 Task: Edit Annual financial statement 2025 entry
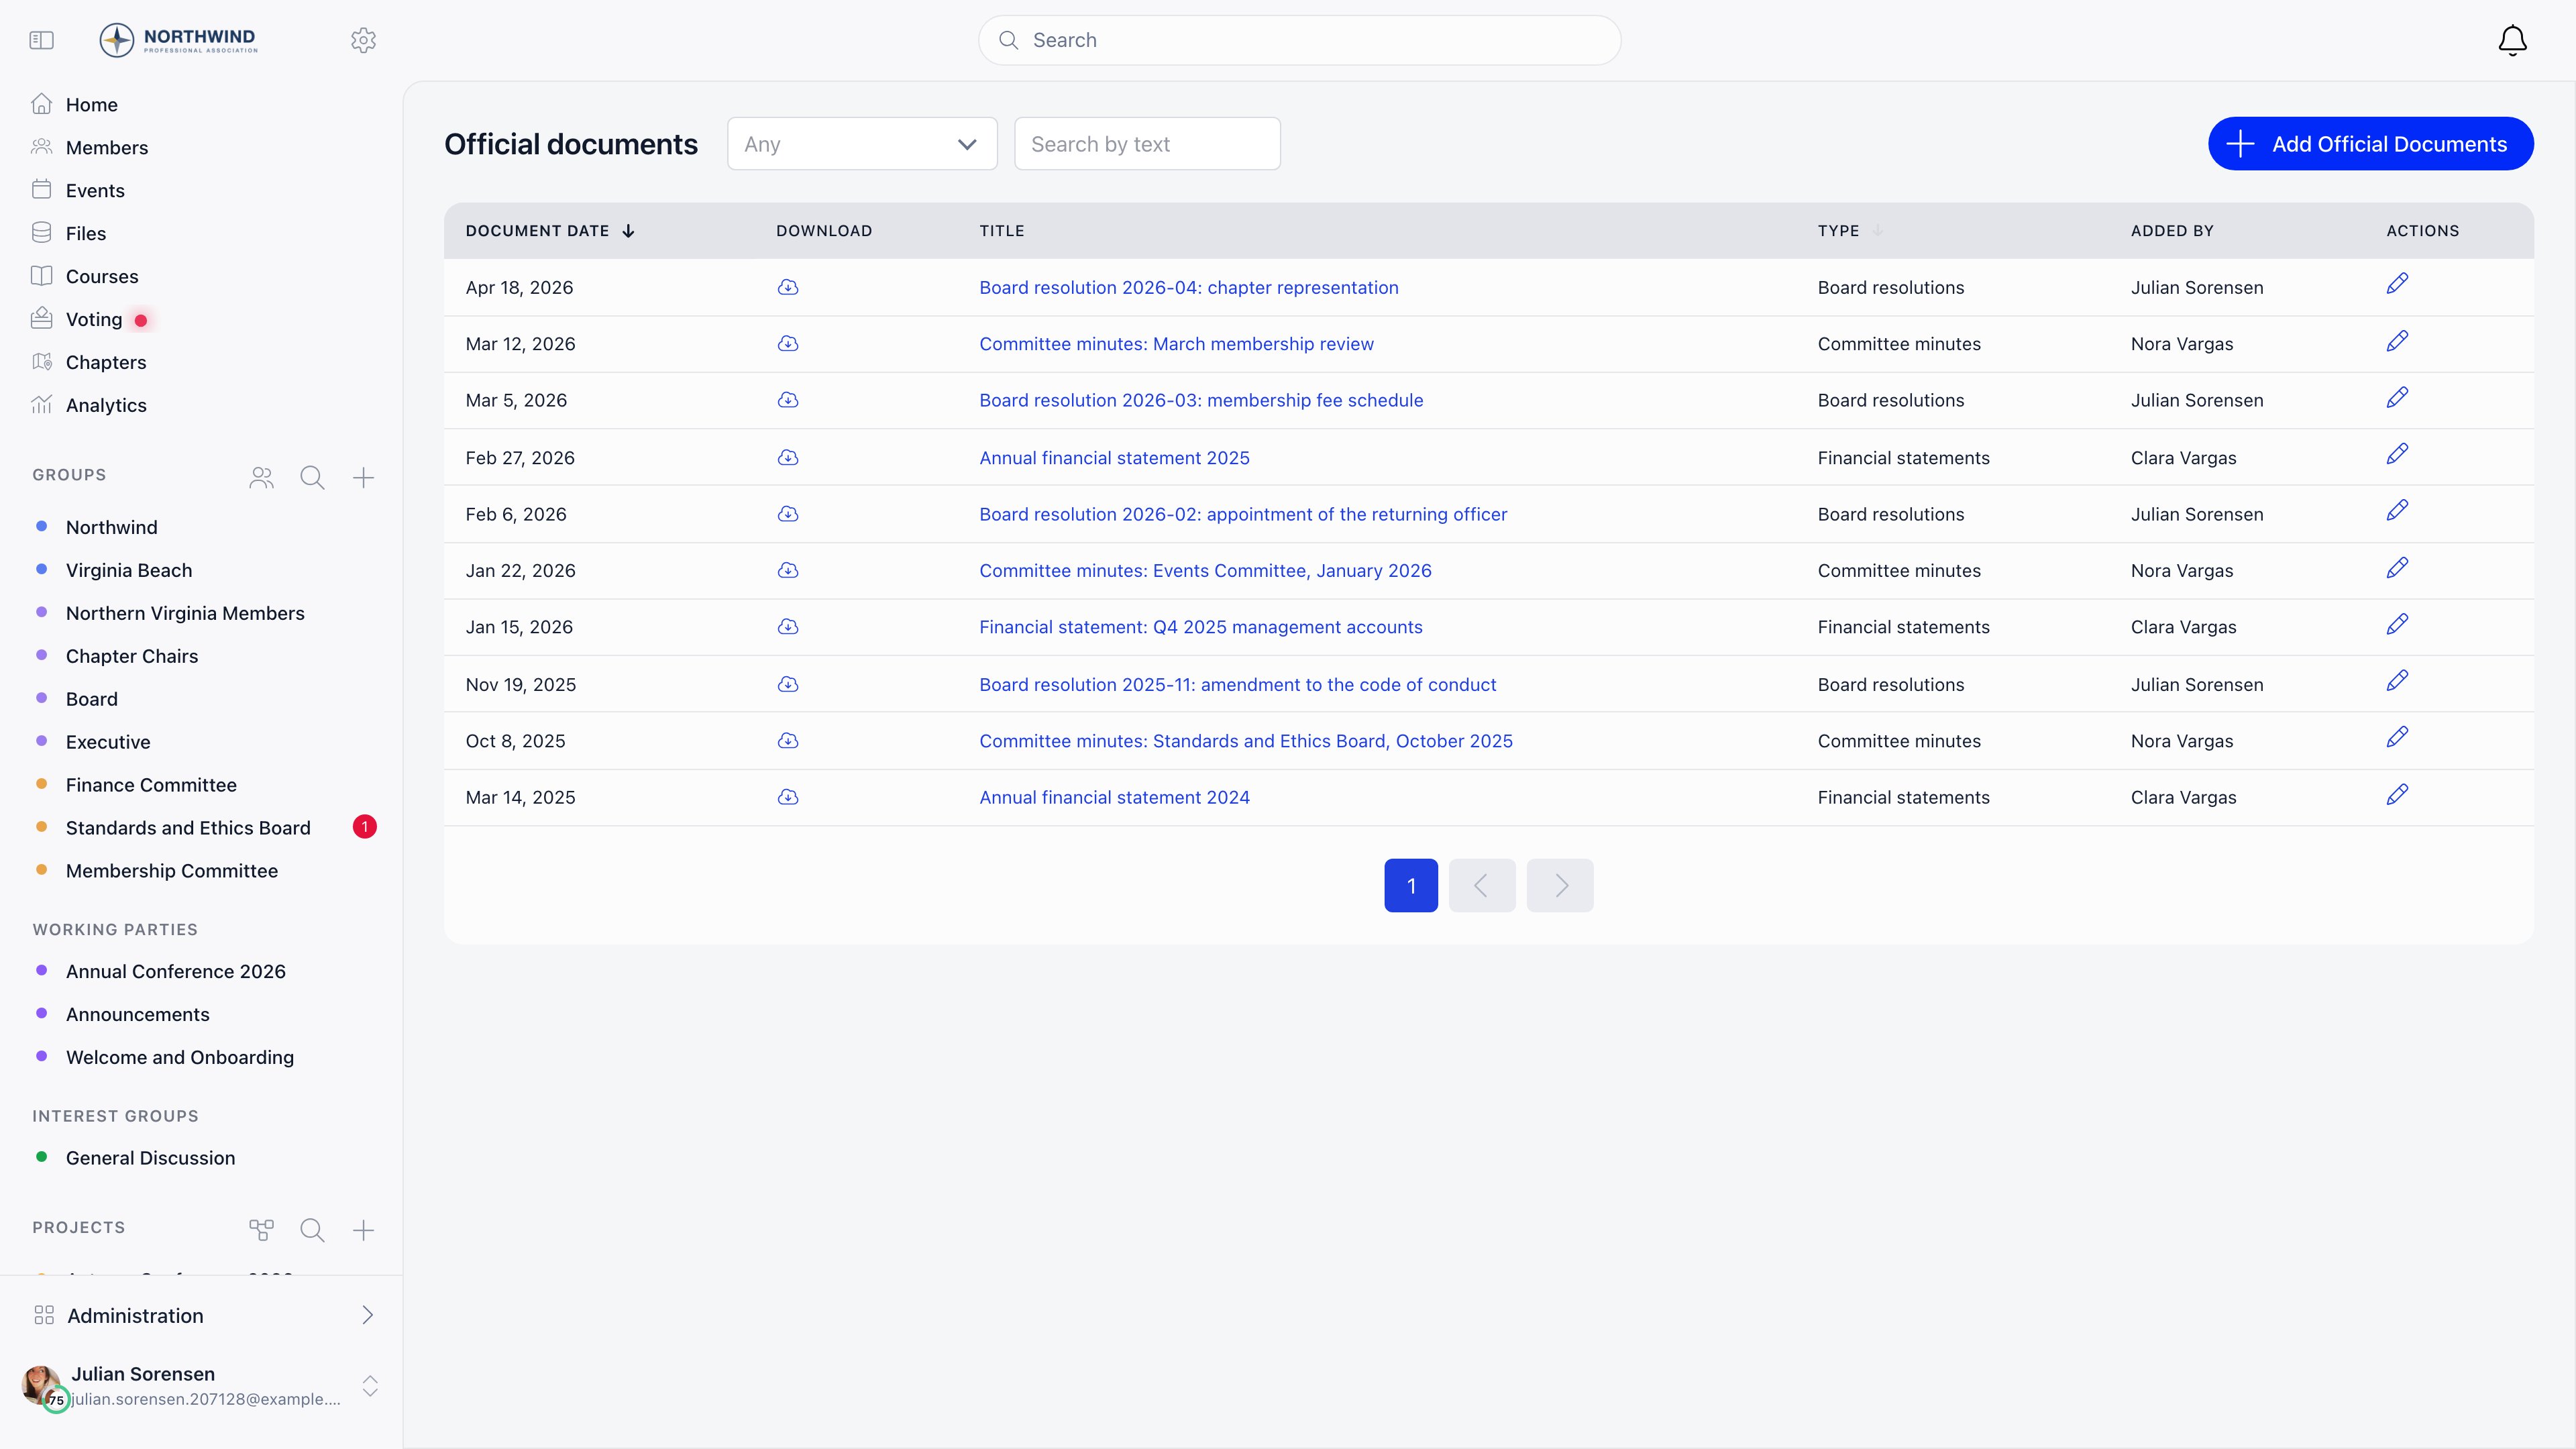pos(2397,454)
